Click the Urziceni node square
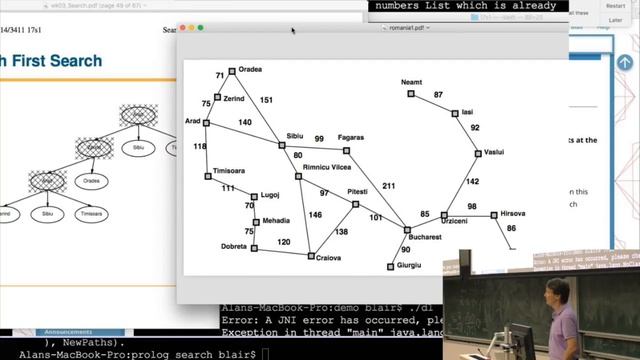 (x=444, y=215)
